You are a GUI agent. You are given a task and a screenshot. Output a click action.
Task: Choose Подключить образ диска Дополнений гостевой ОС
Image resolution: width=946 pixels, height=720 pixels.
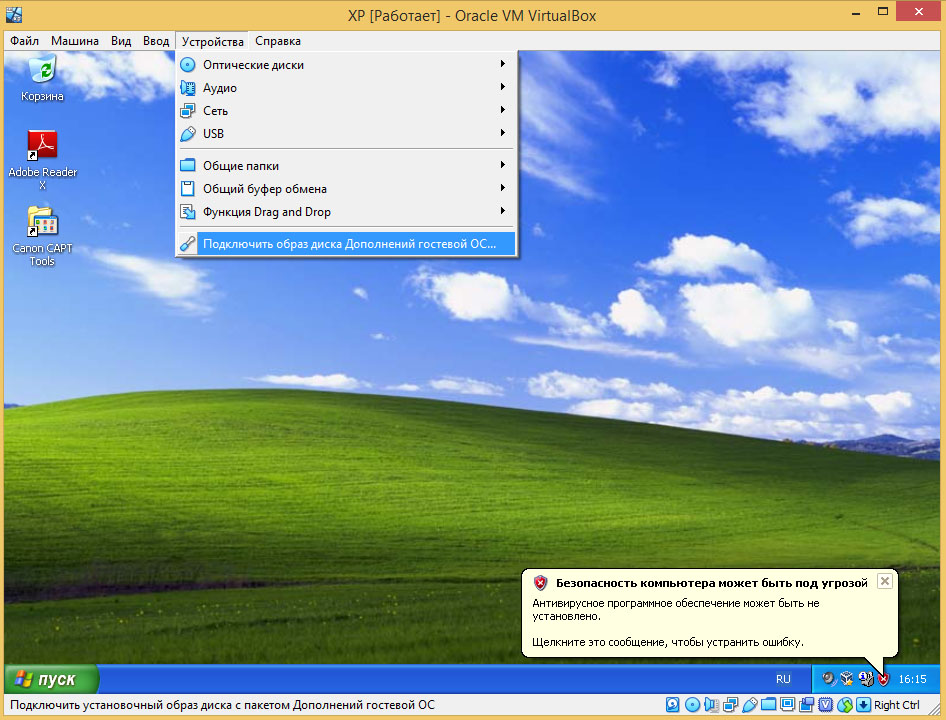(x=346, y=243)
